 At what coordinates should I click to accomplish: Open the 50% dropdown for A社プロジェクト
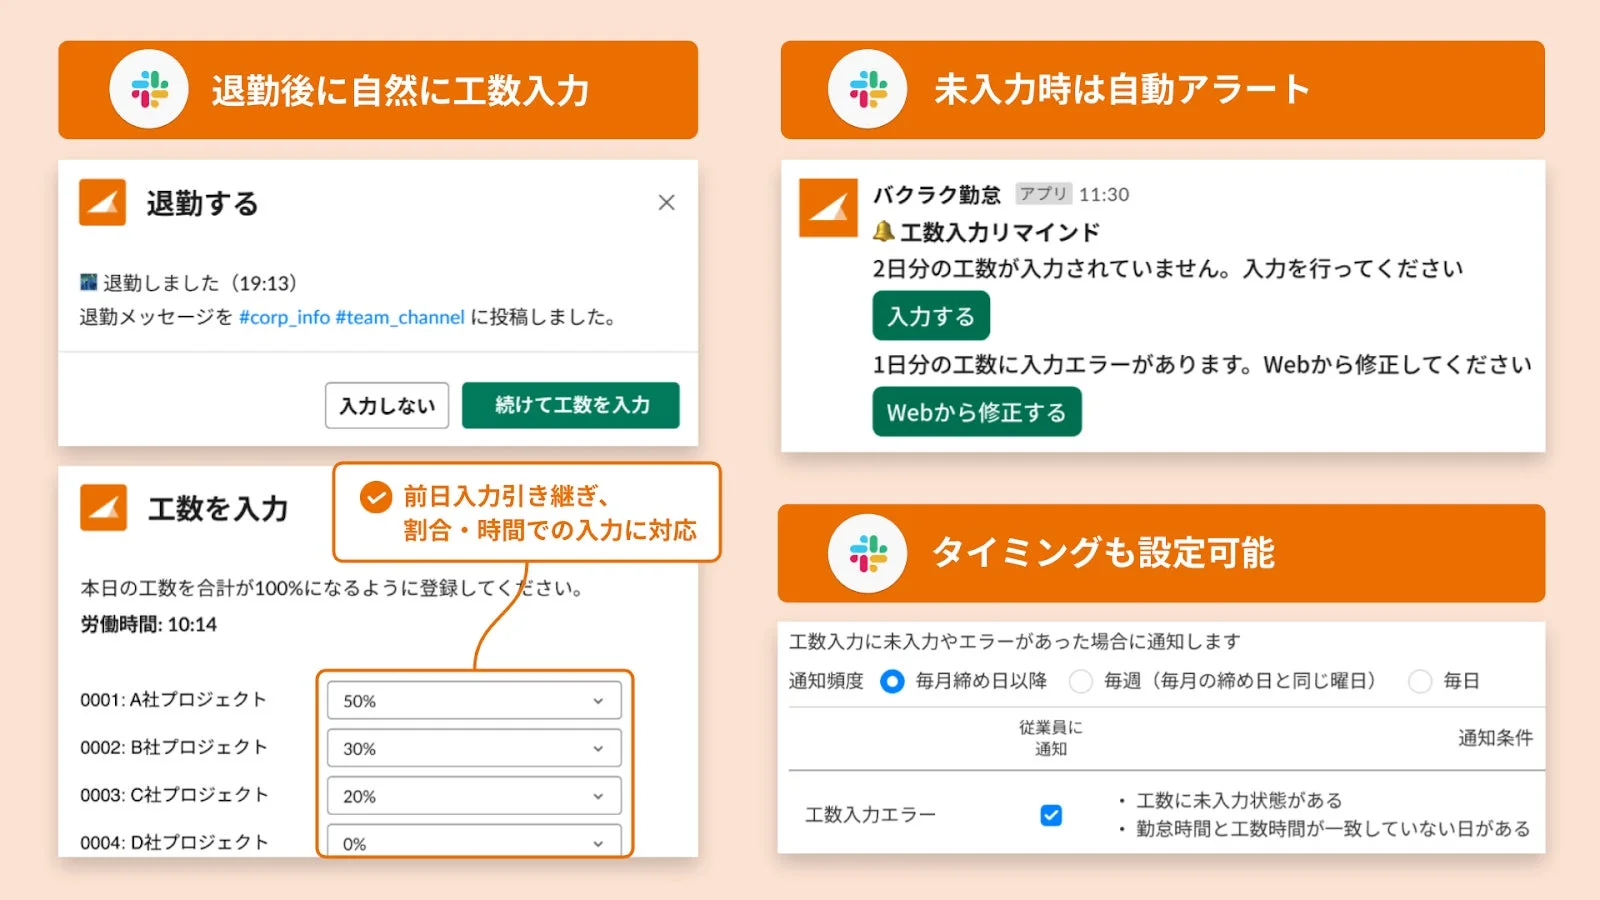pos(473,701)
